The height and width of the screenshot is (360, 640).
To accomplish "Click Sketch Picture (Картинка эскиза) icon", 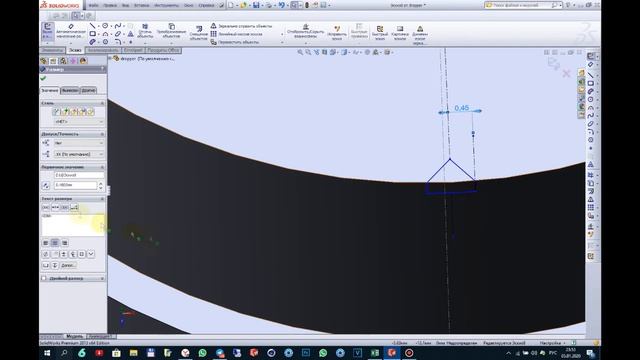I will click(x=400, y=29).
